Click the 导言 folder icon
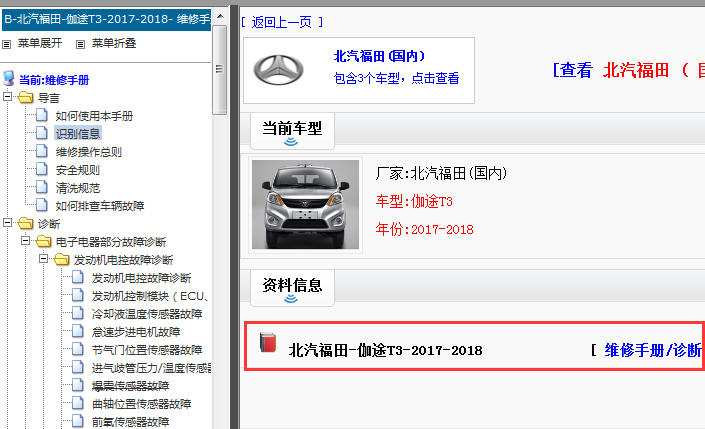Image resolution: width=705 pixels, height=429 pixels. tap(26, 97)
